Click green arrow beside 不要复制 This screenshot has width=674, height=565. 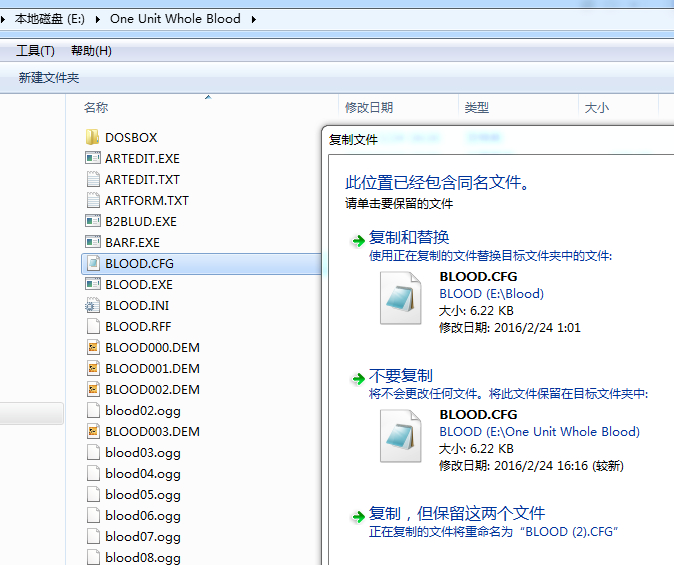(358, 378)
